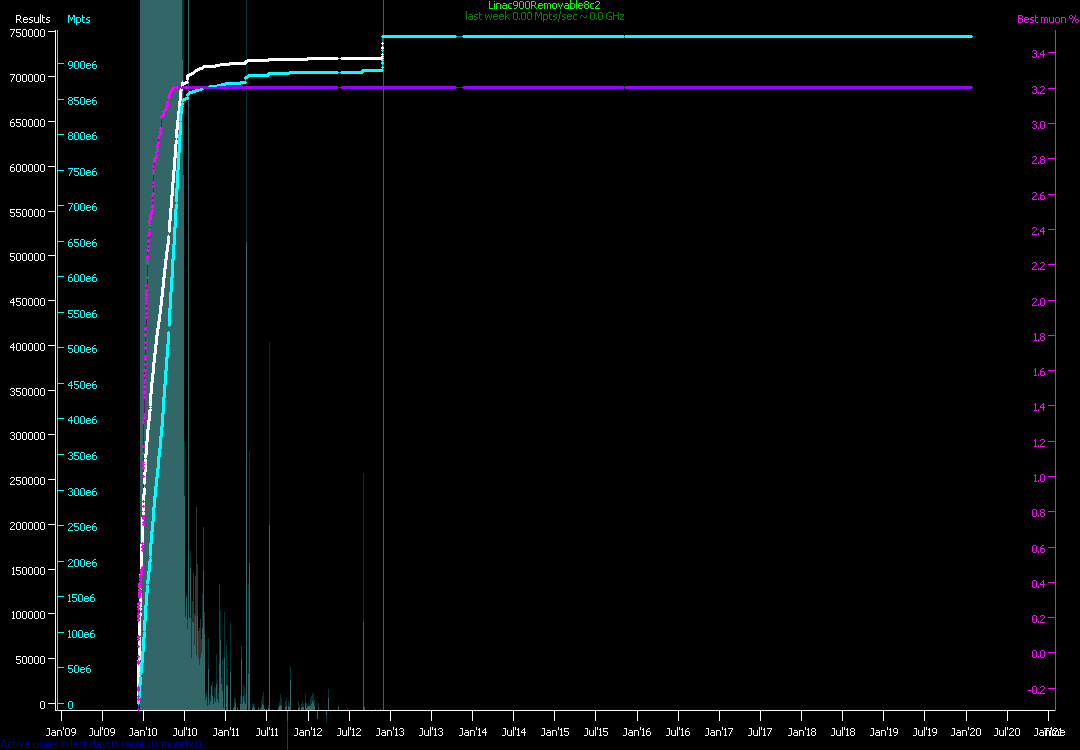Screen dimensions: 1080x750
Task: Click the -0.2 tick on muon % axis
Action: (x=1037, y=689)
